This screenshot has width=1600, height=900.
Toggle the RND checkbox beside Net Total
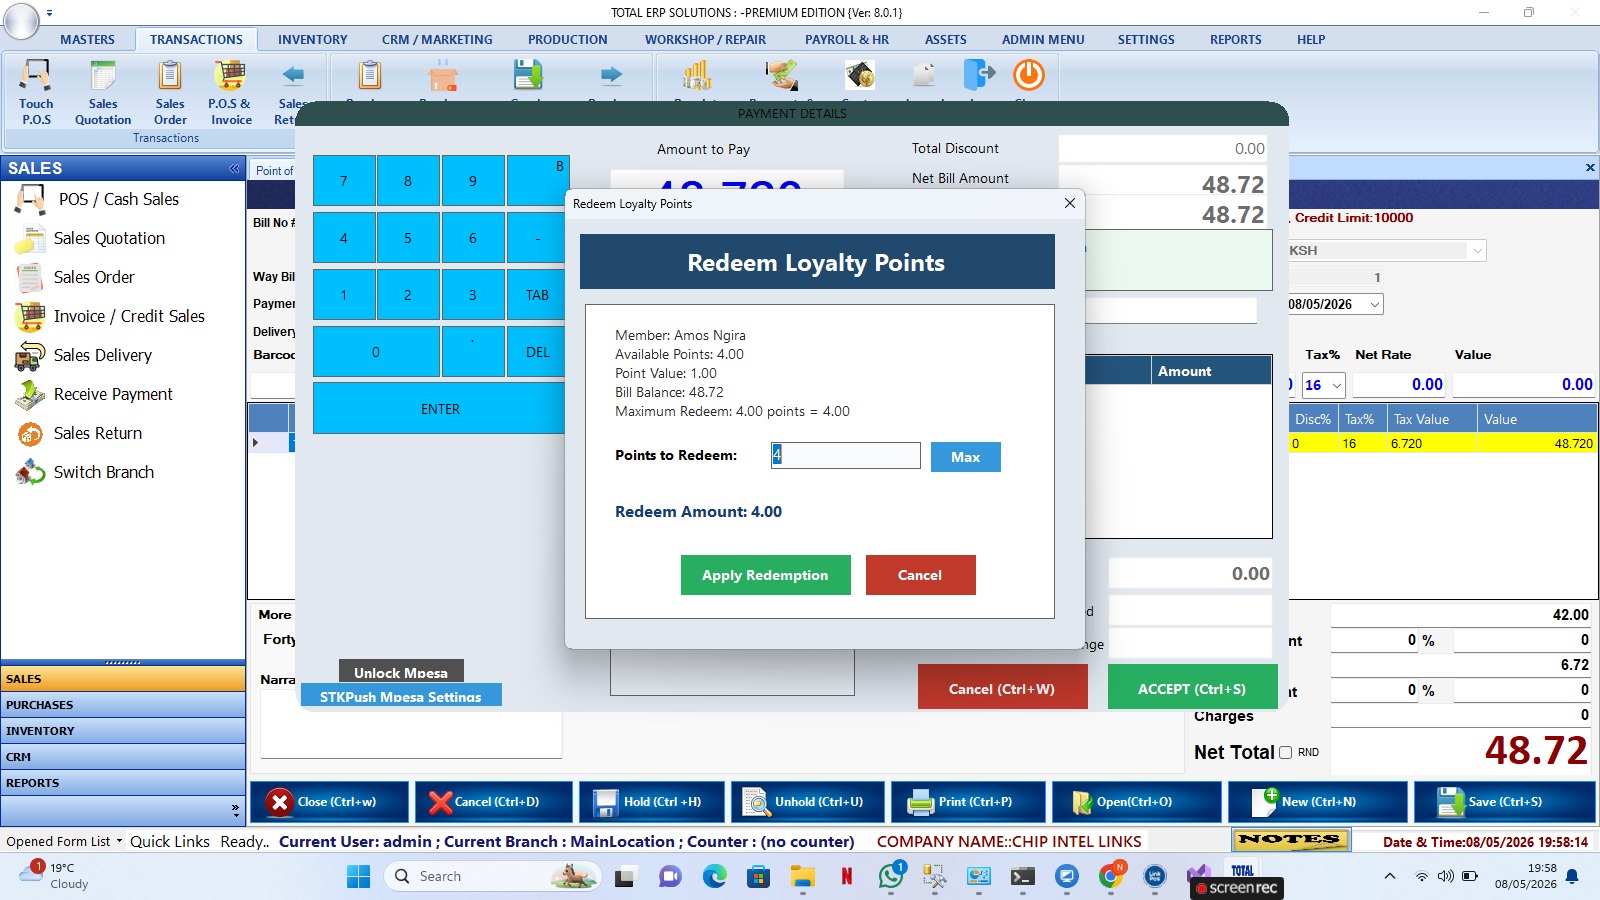click(1285, 752)
